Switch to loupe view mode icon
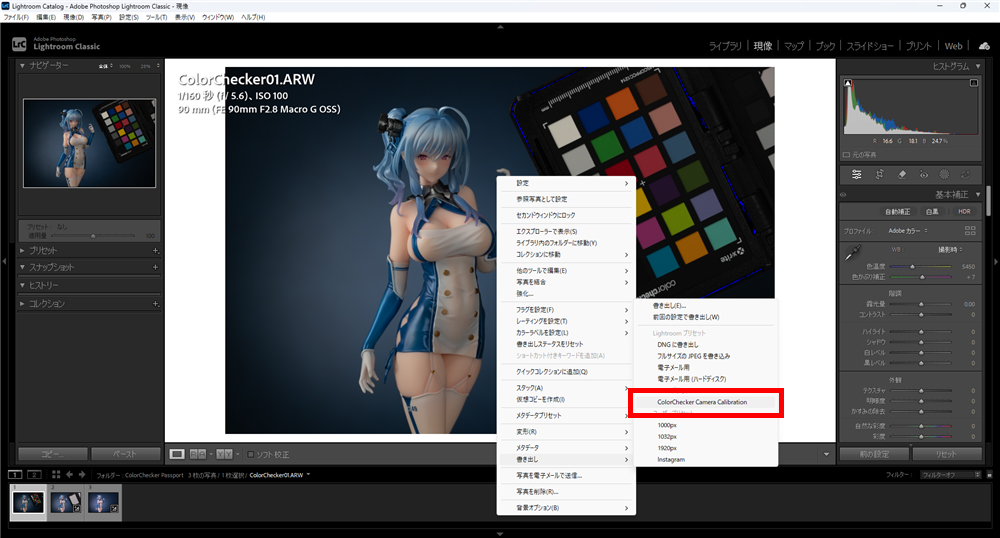 (177, 454)
